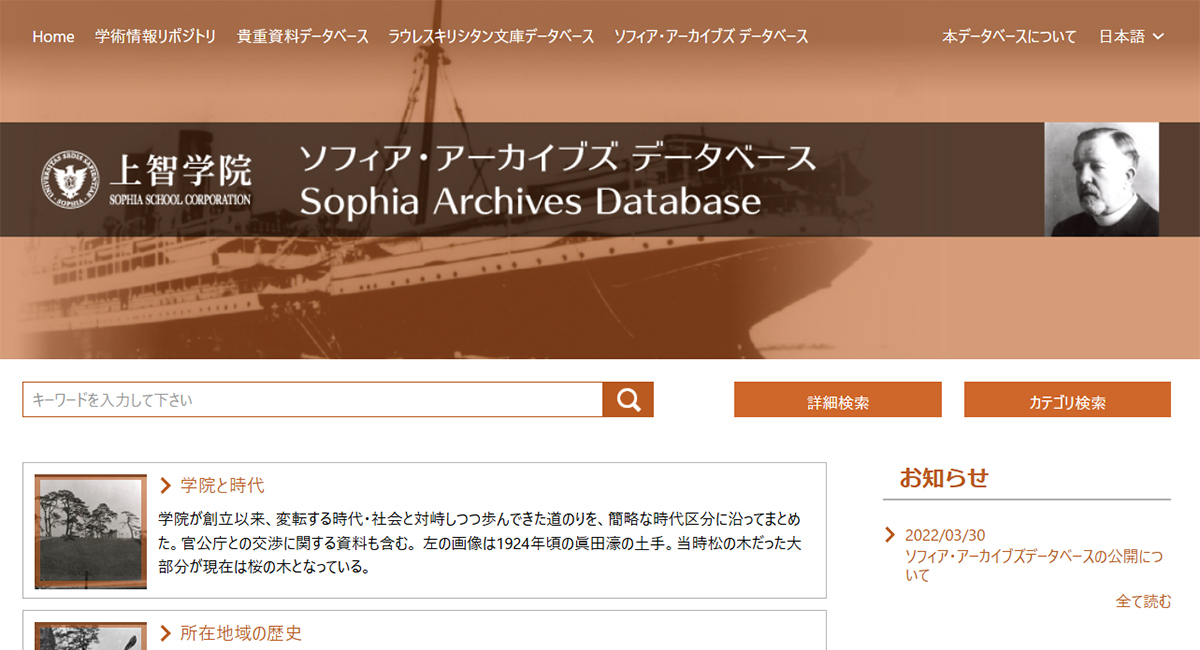The height and width of the screenshot is (650, 1200).
Task: Click the magnifying glass search button
Action: click(628, 400)
